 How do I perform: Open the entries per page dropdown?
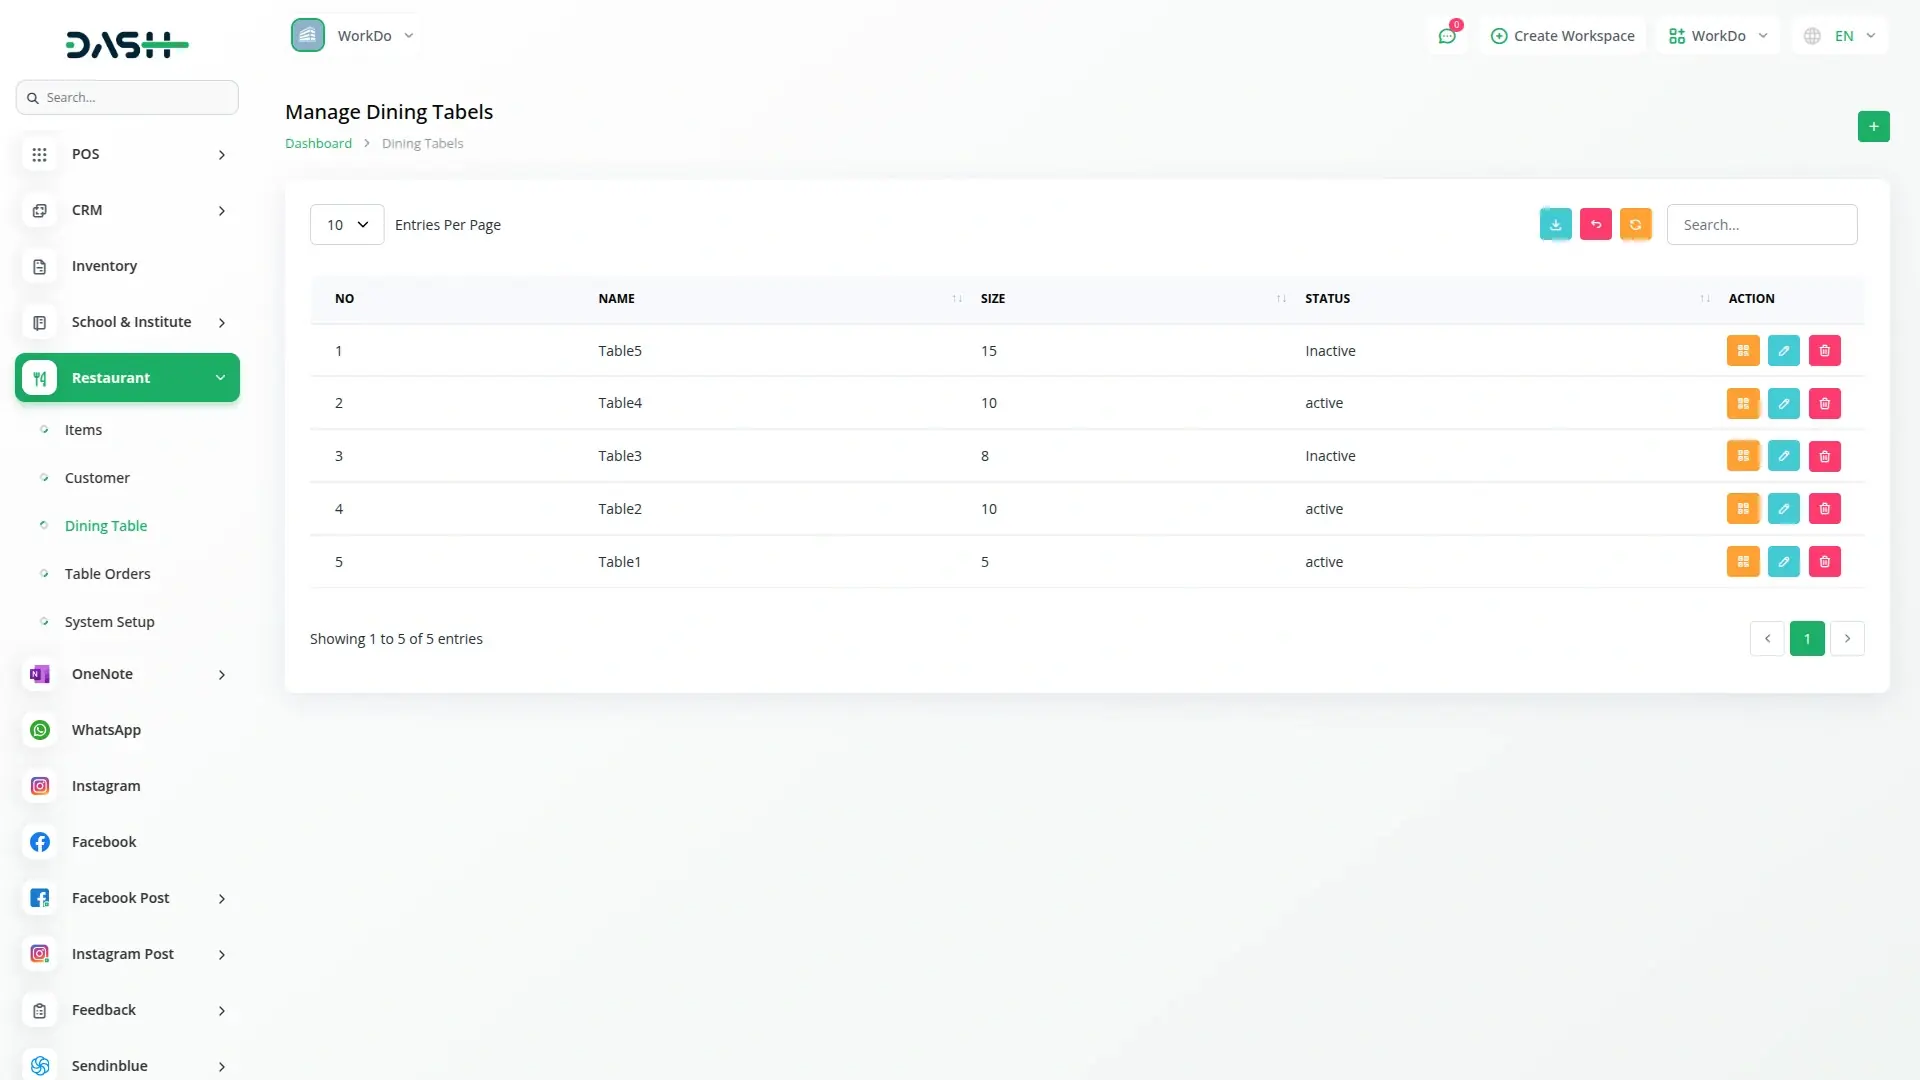click(x=346, y=225)
